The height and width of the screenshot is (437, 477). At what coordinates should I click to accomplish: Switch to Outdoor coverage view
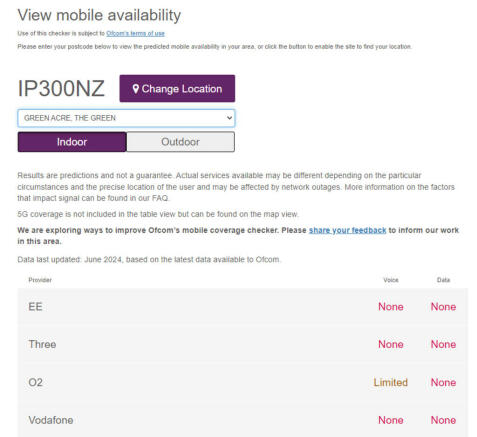point(180,142)
